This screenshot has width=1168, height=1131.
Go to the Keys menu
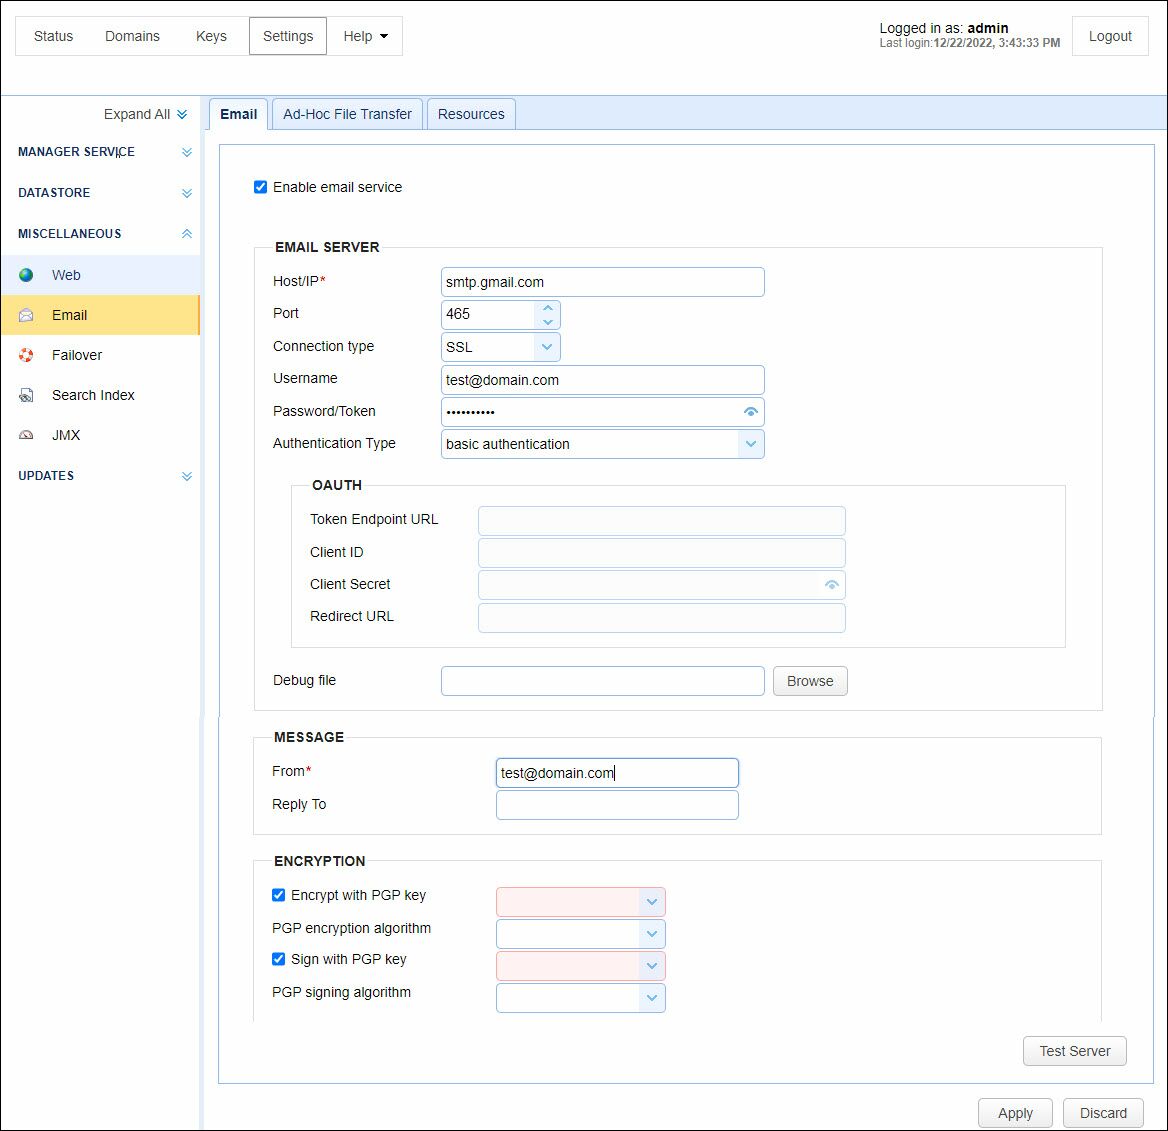pos(211,36)
